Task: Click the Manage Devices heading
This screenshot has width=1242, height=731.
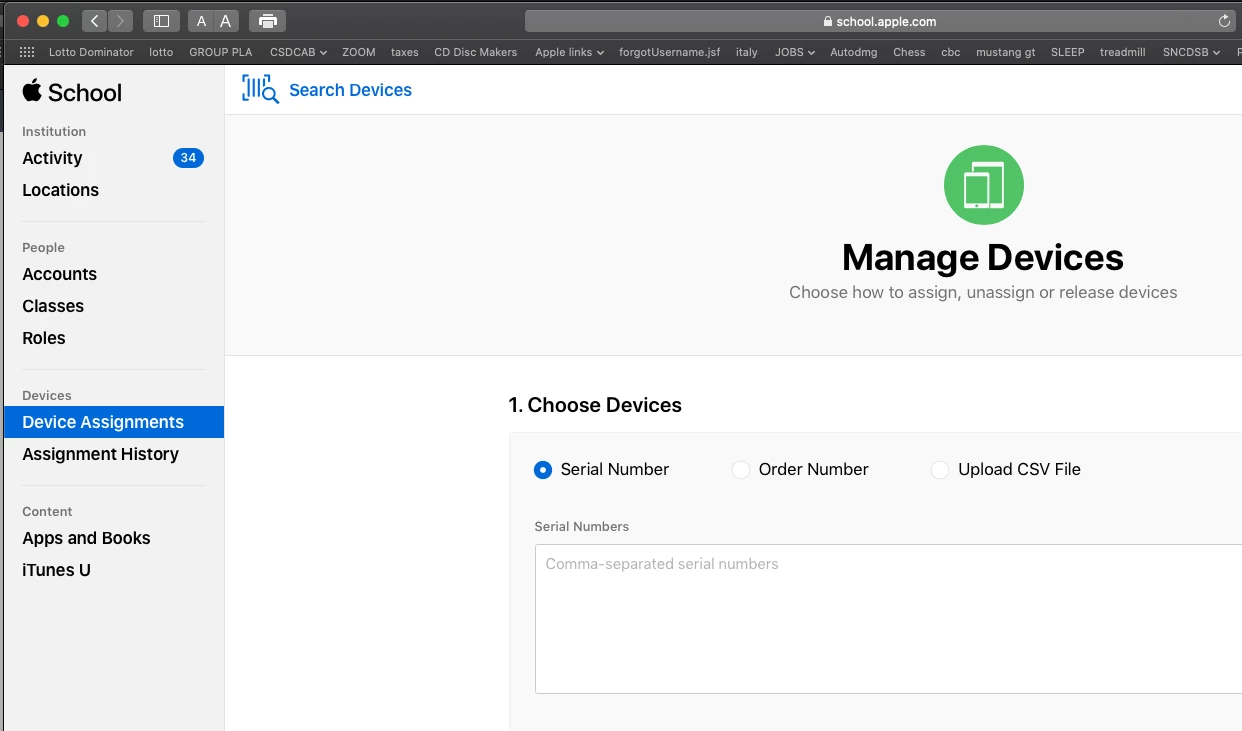Action: (983, 258)
